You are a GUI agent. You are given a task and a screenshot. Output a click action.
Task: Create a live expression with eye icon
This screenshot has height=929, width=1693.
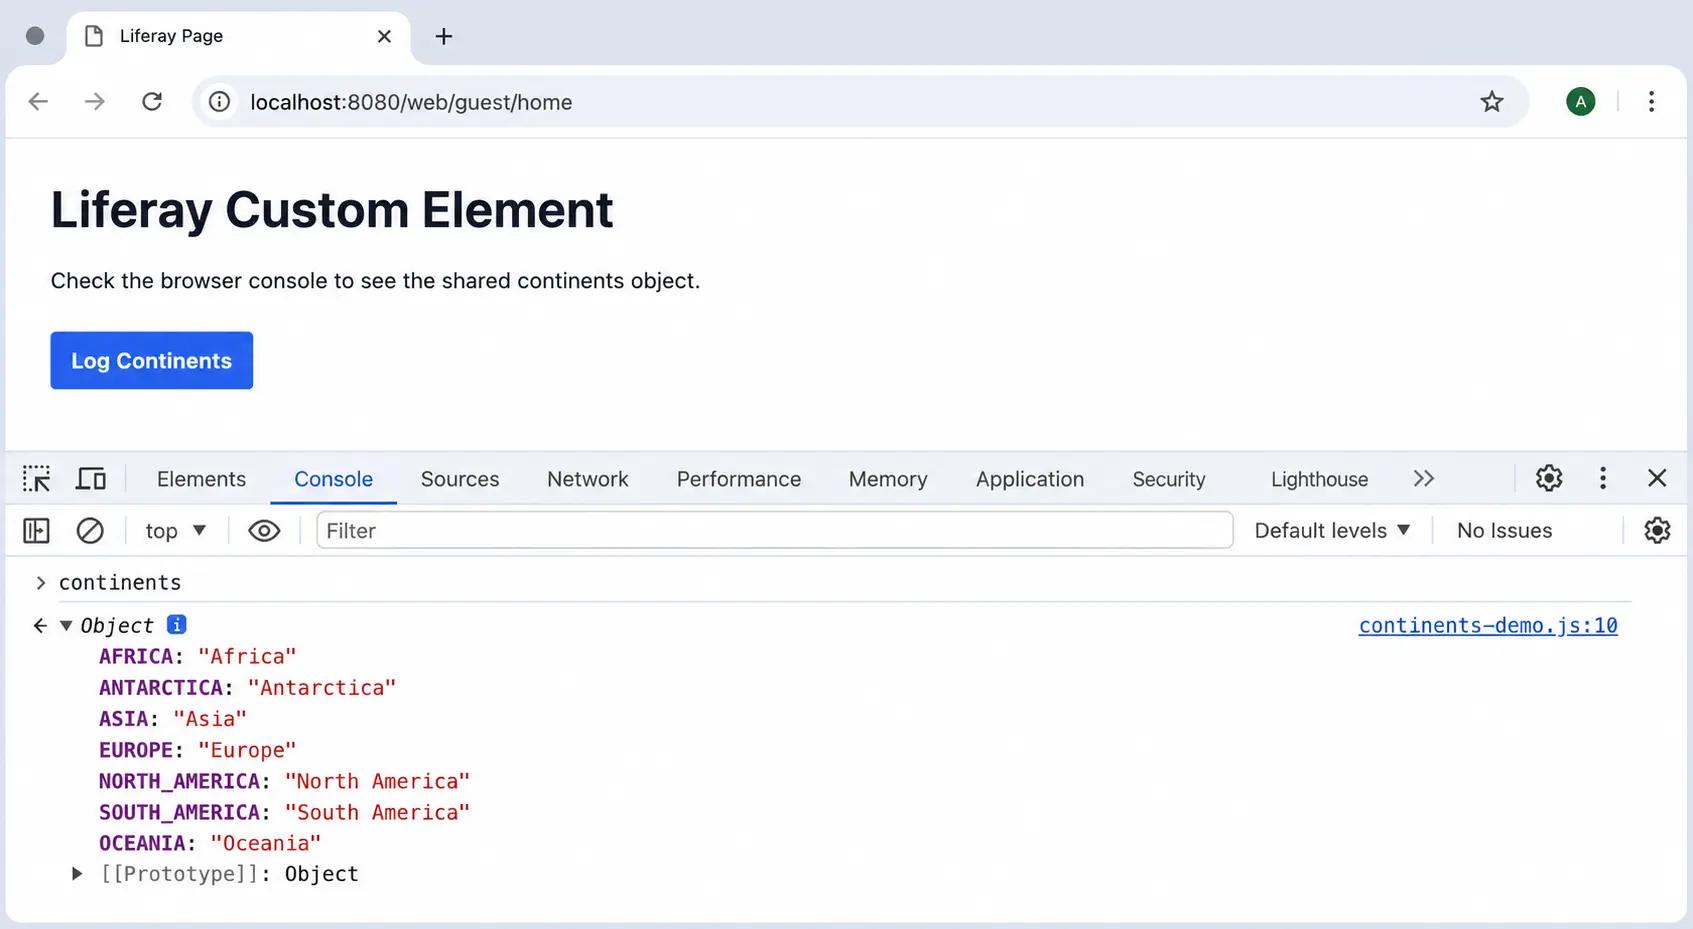264,530
